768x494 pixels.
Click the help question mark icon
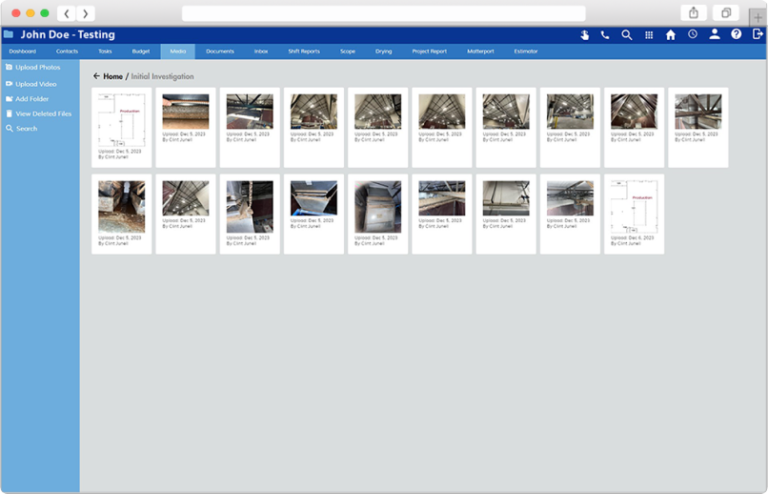(736, 35)
